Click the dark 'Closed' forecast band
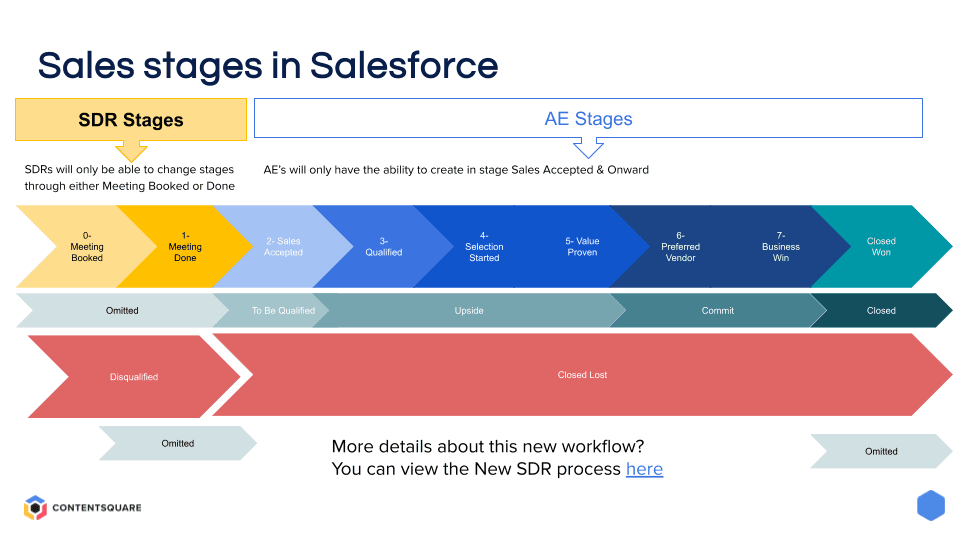960x540 pixels. (x=881, y=310)
